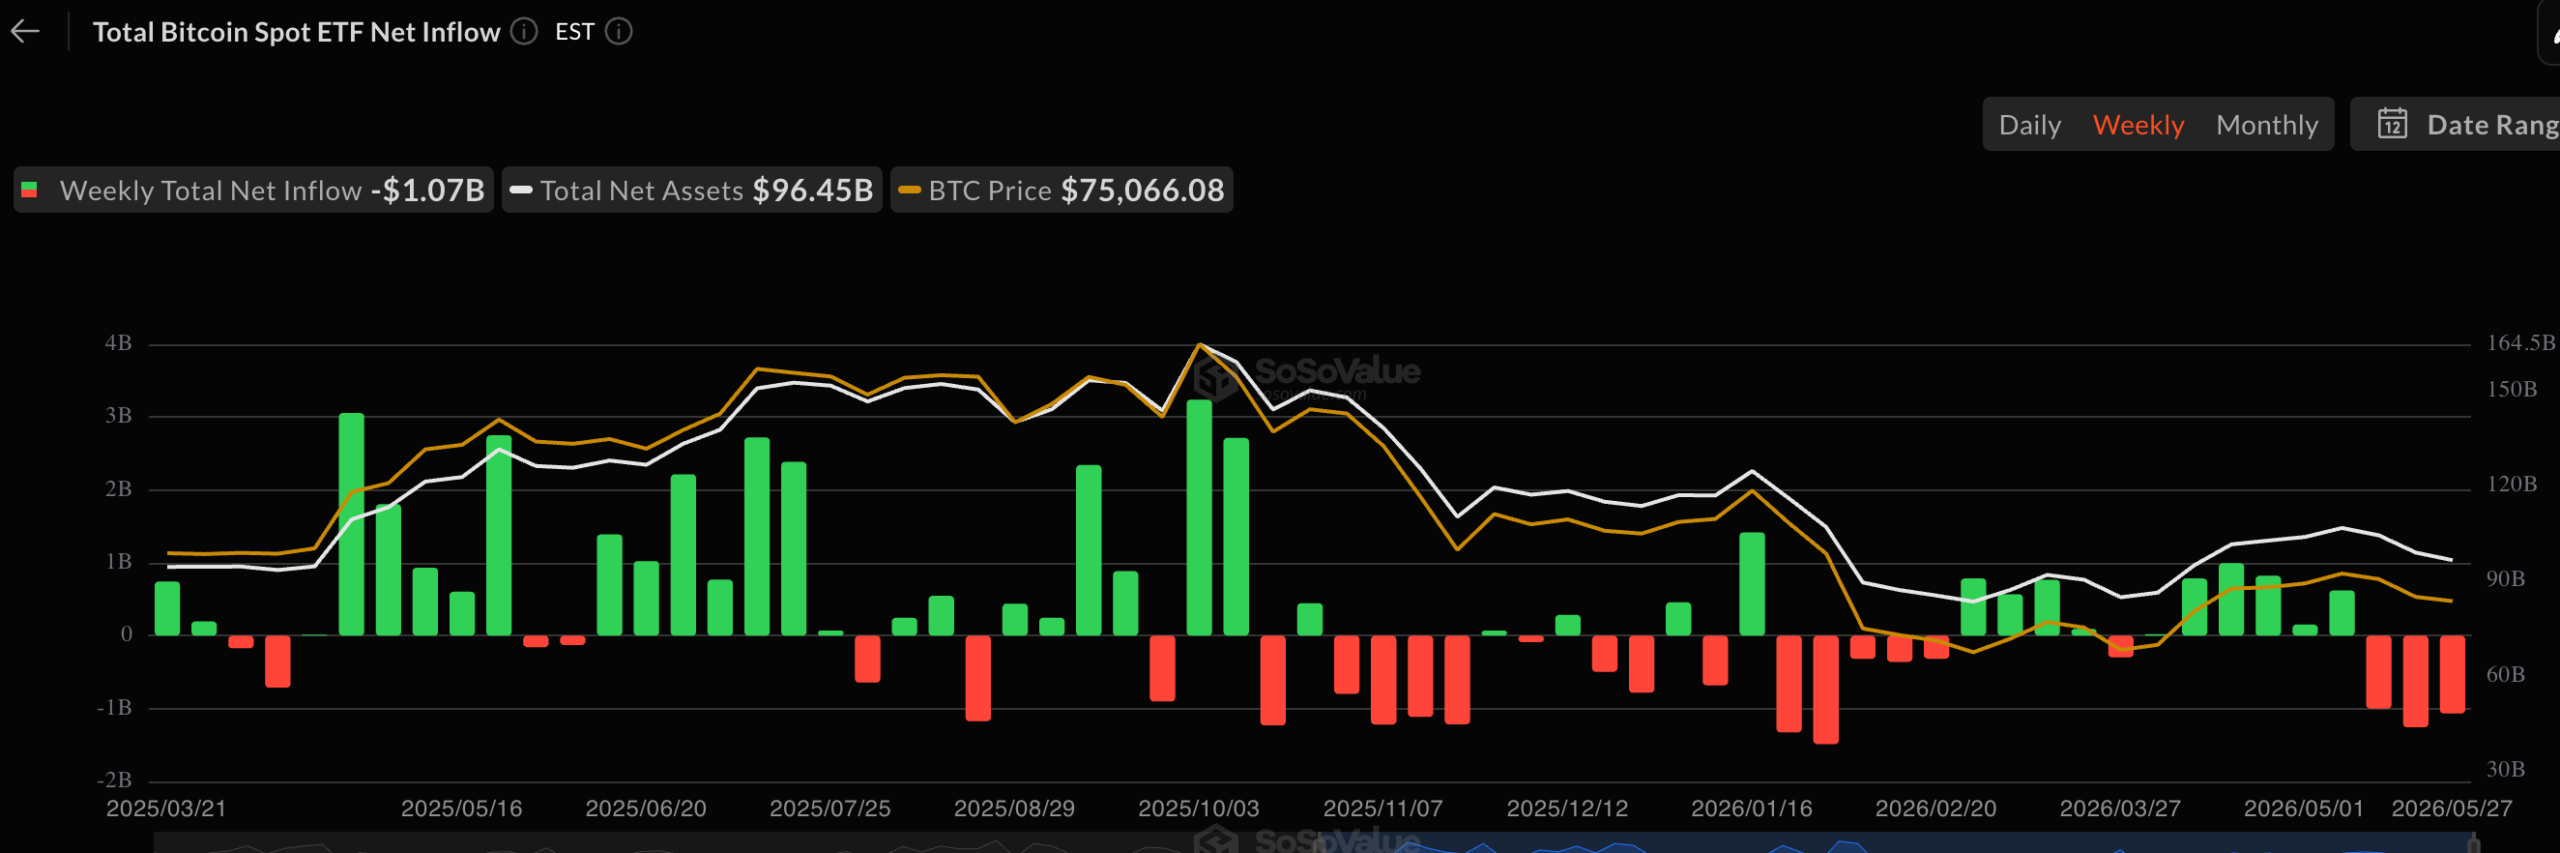Click the 2025/10/03 x-axis date label
The height and width of the screenshot is (853, 2560).
pos(1199,808)
